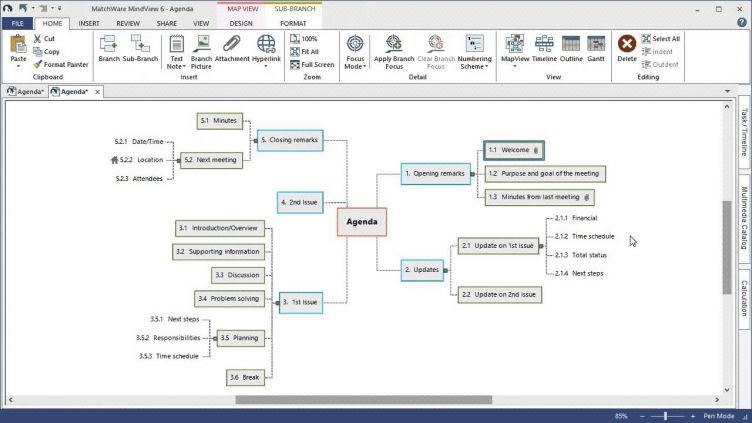The width and height of the screenshot is (752, 423).
Task: Open the VIEW ribbon tab
Action: click(201, 23)
